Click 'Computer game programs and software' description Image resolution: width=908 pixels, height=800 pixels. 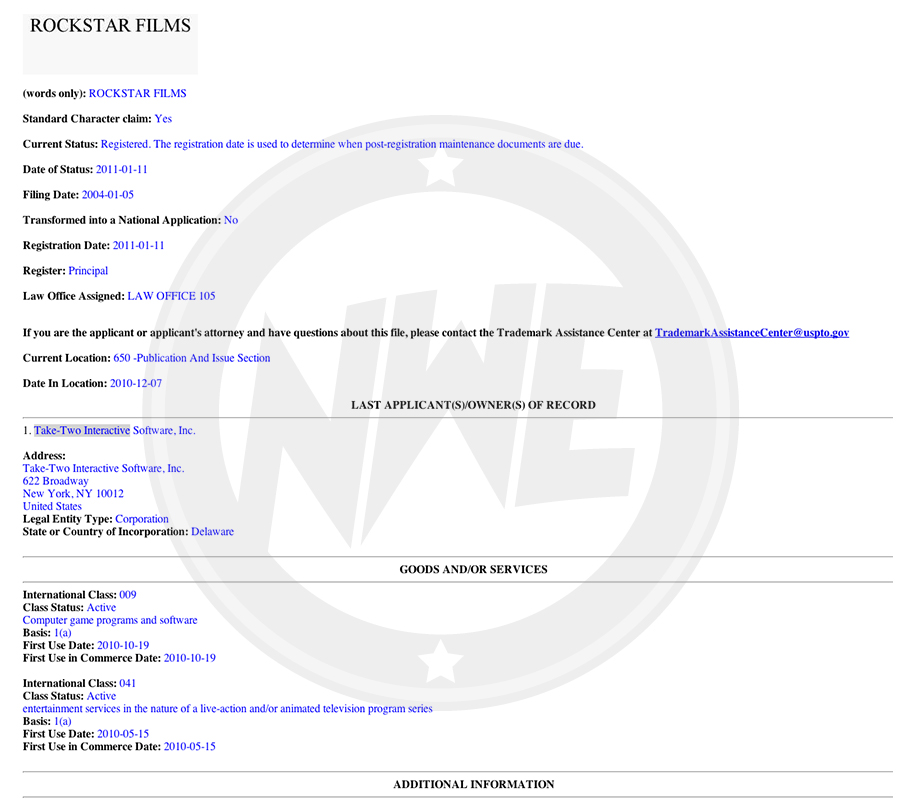[110, 620]
